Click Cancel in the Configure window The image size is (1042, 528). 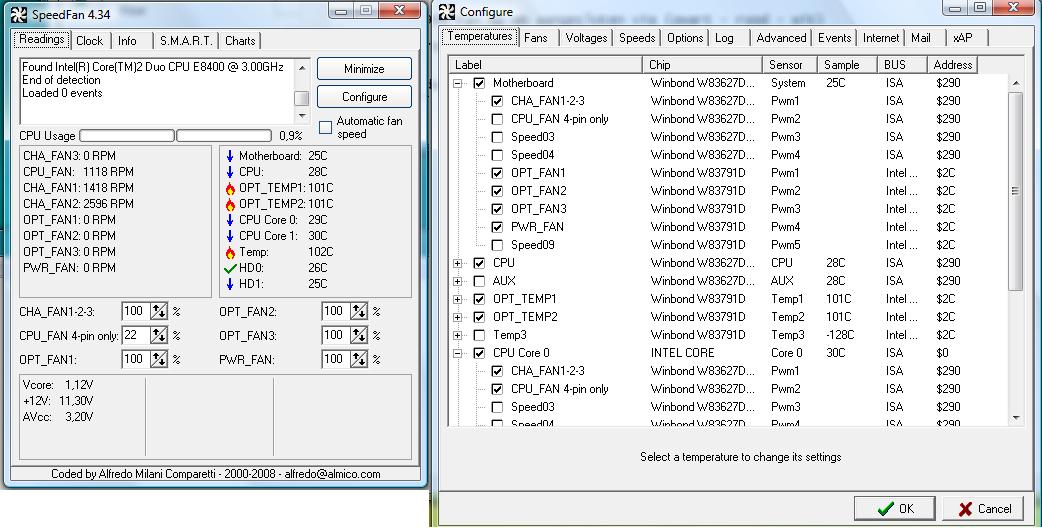pos(984,509)
